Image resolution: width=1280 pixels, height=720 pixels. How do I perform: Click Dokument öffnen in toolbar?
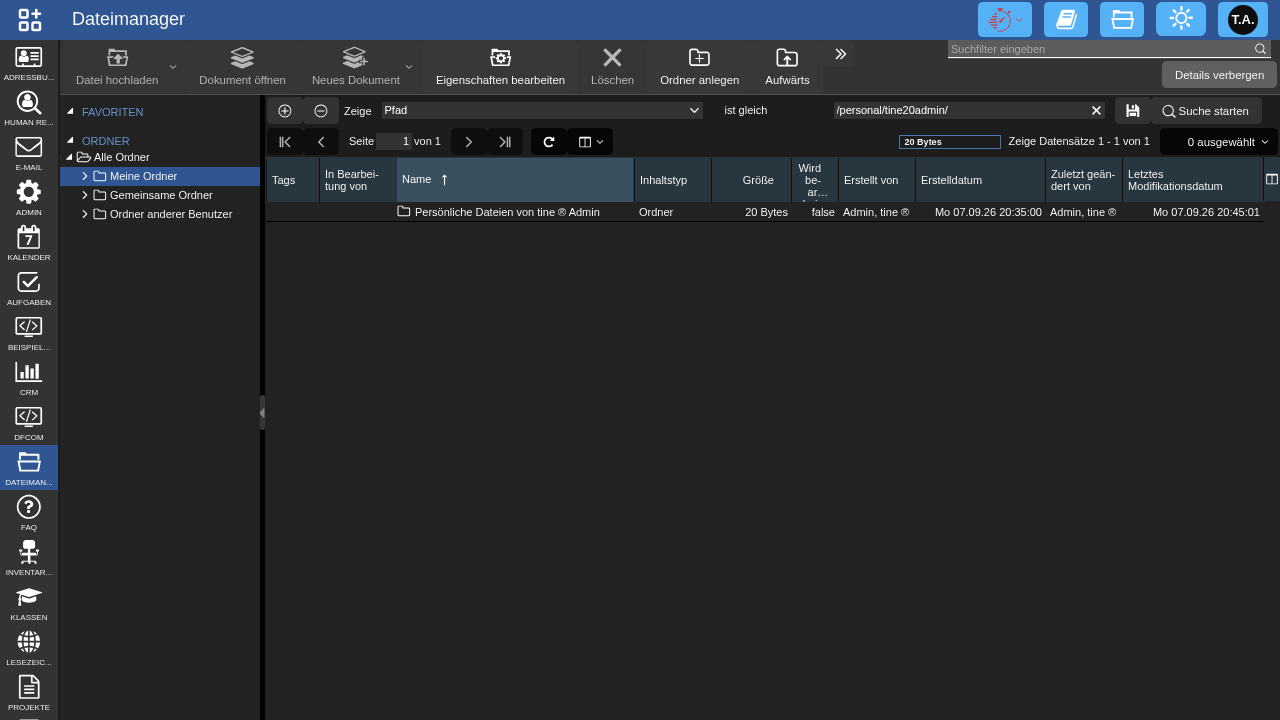click(x=242, y=67)
